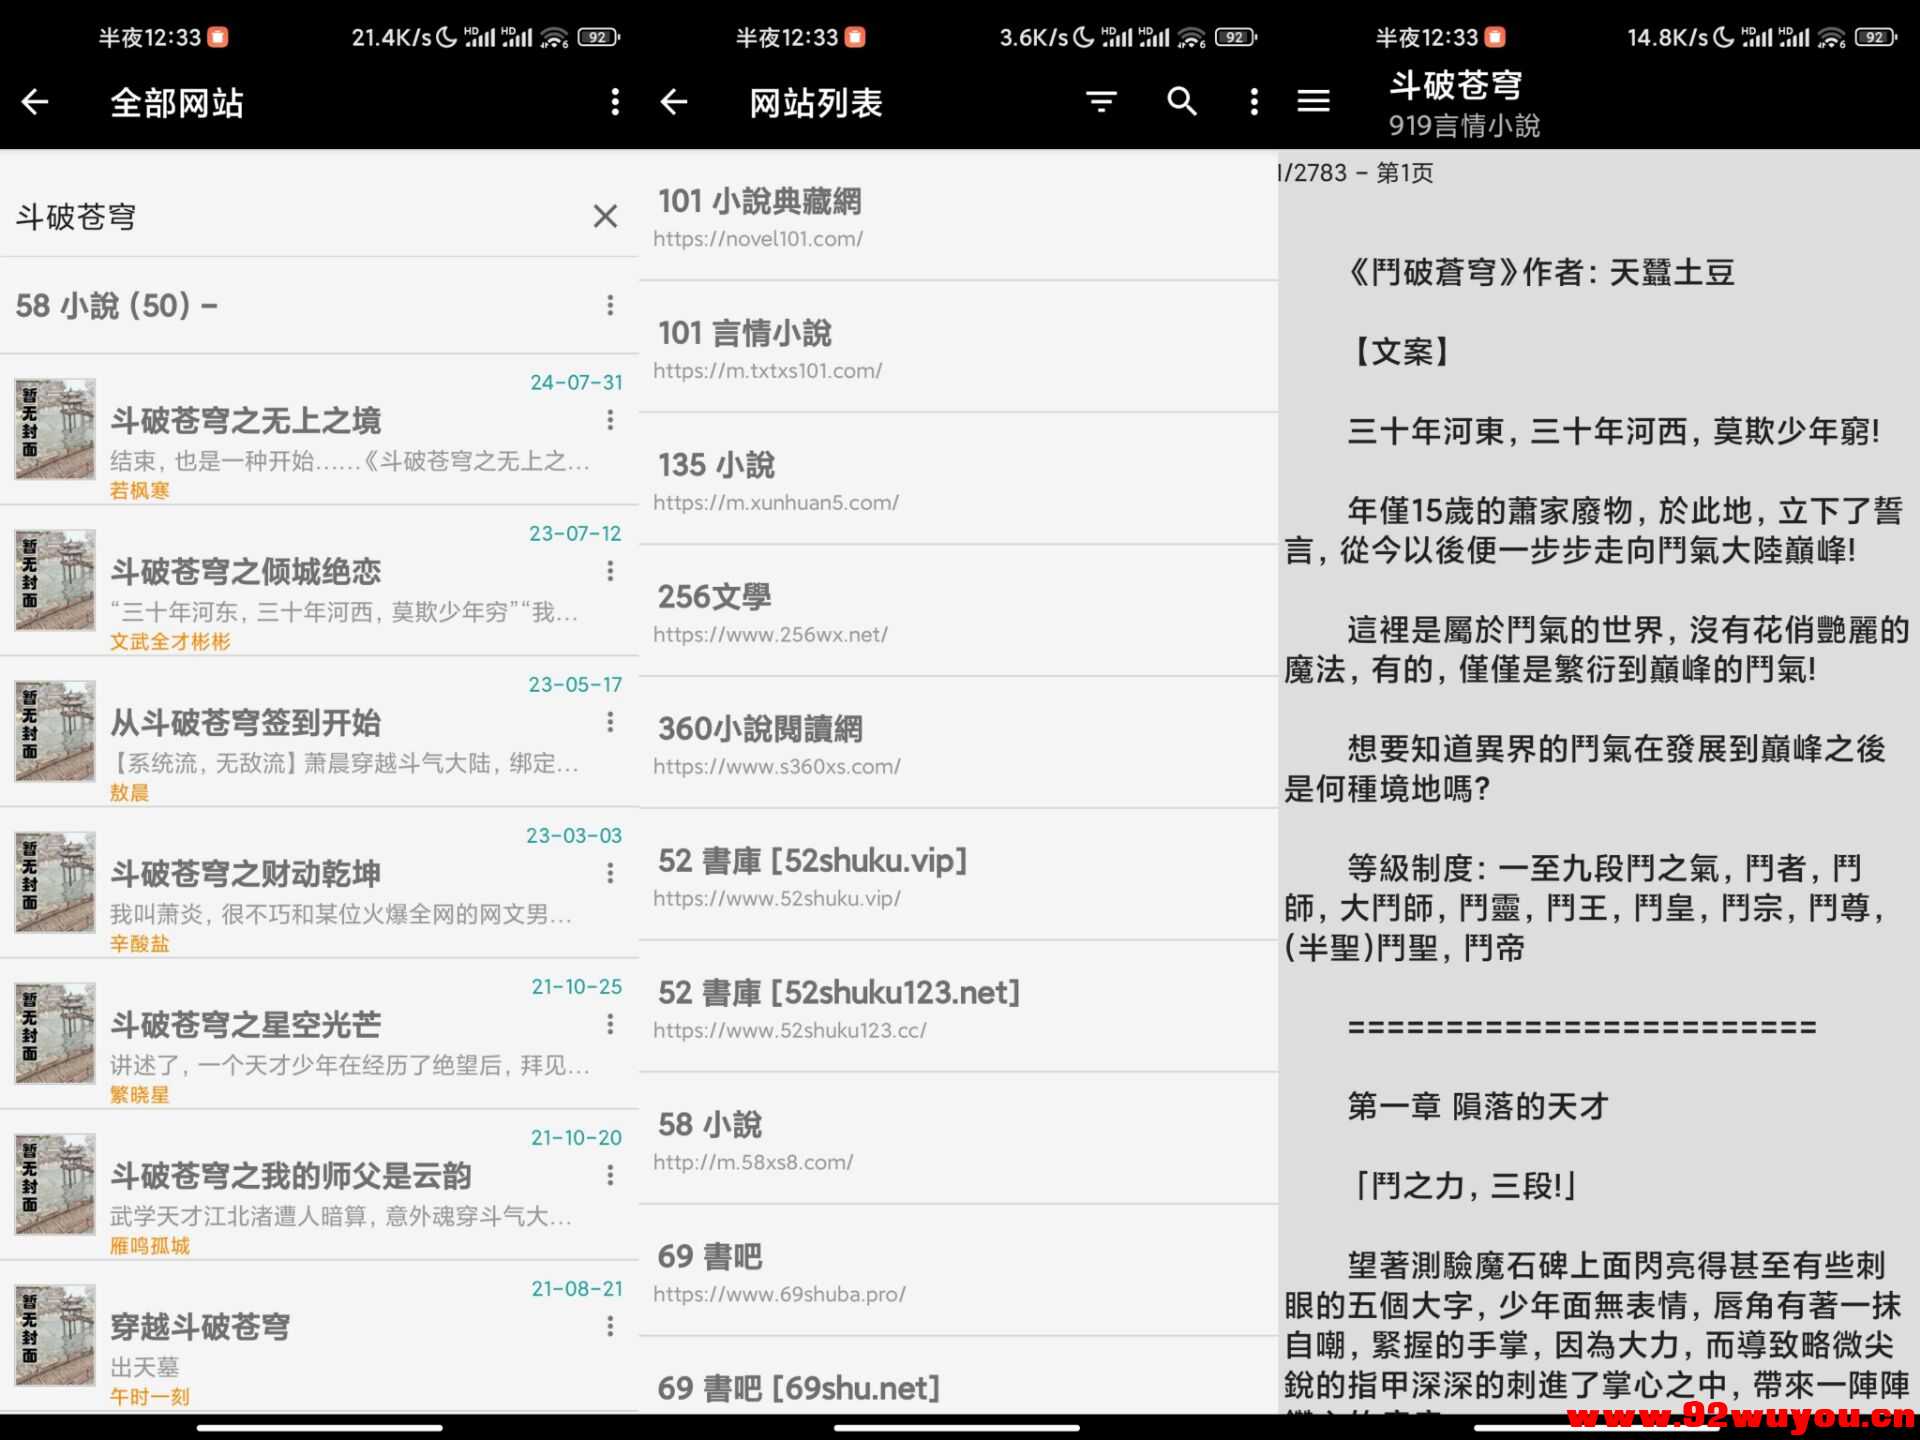The height and width of the screenshot is (1440, 1920).
Task: Open options for 斗破苍穹之财动乾坤
Action: coord(610,873)
